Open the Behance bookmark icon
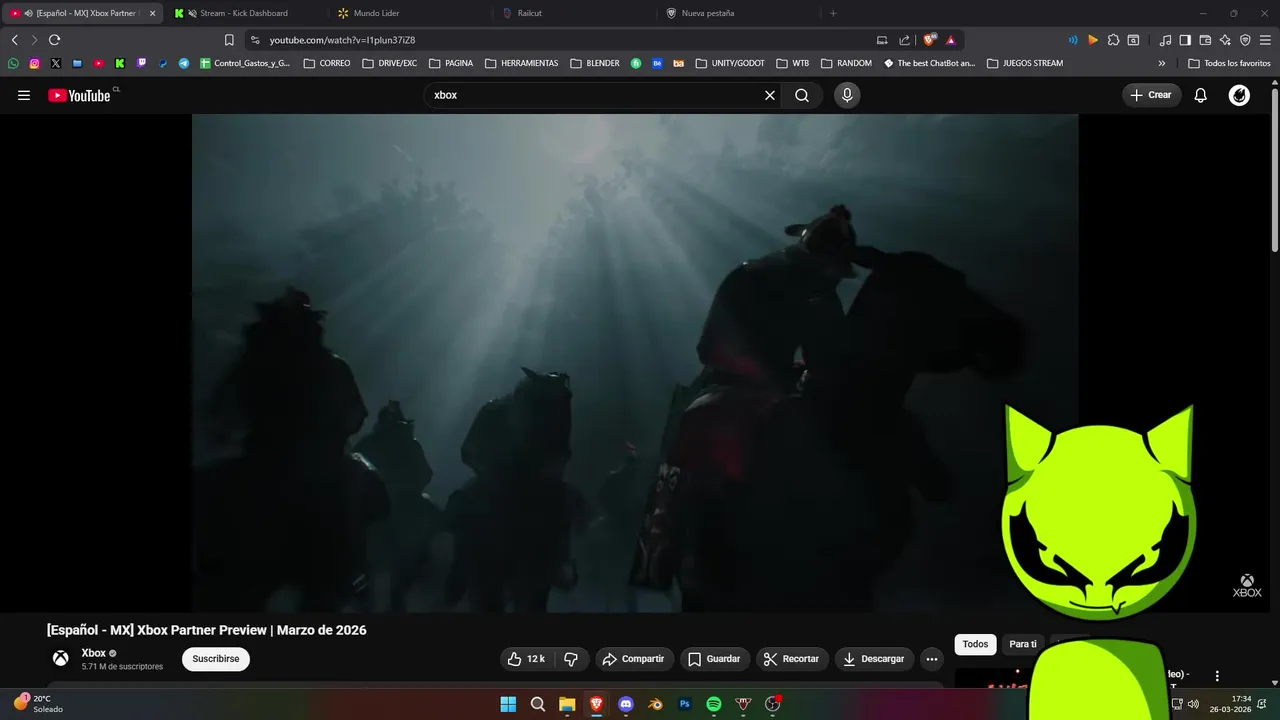The width and height of the screenshot is (1280, 720). click(x=657, y=63)
